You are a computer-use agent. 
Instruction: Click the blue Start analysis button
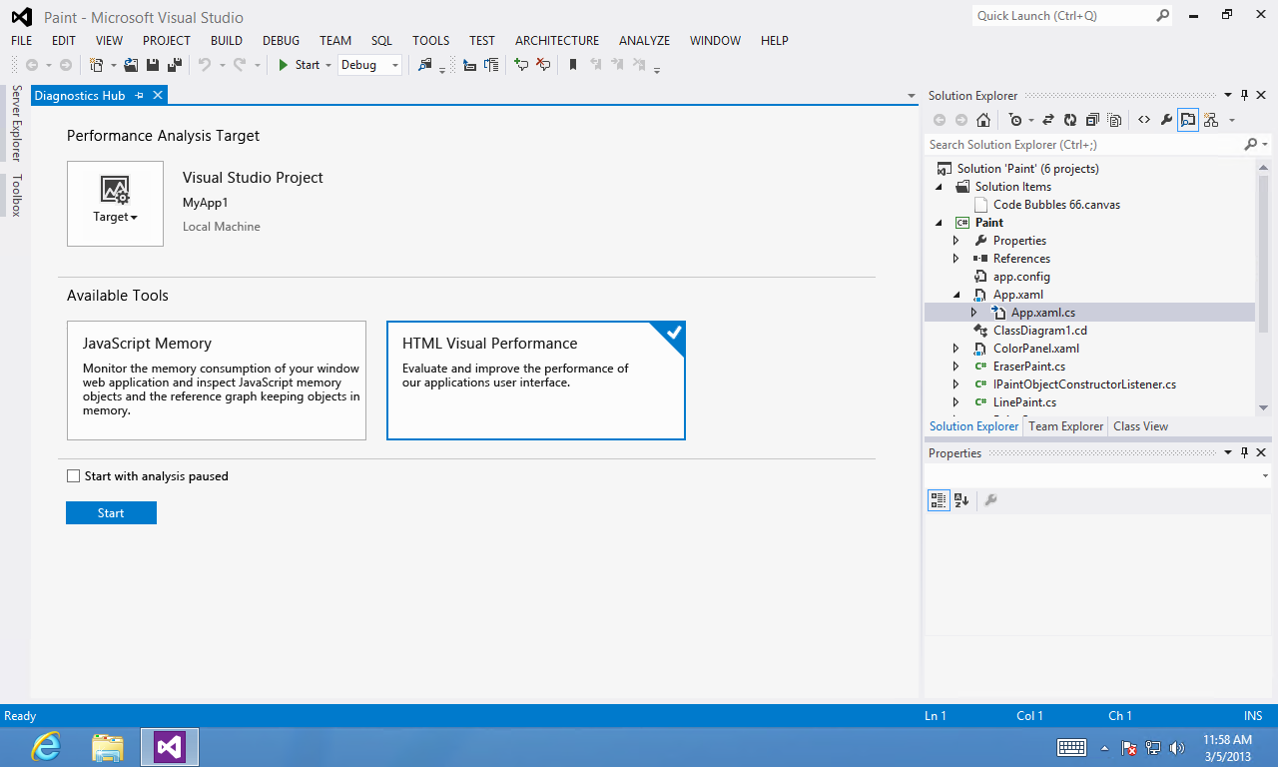[111, 513]
